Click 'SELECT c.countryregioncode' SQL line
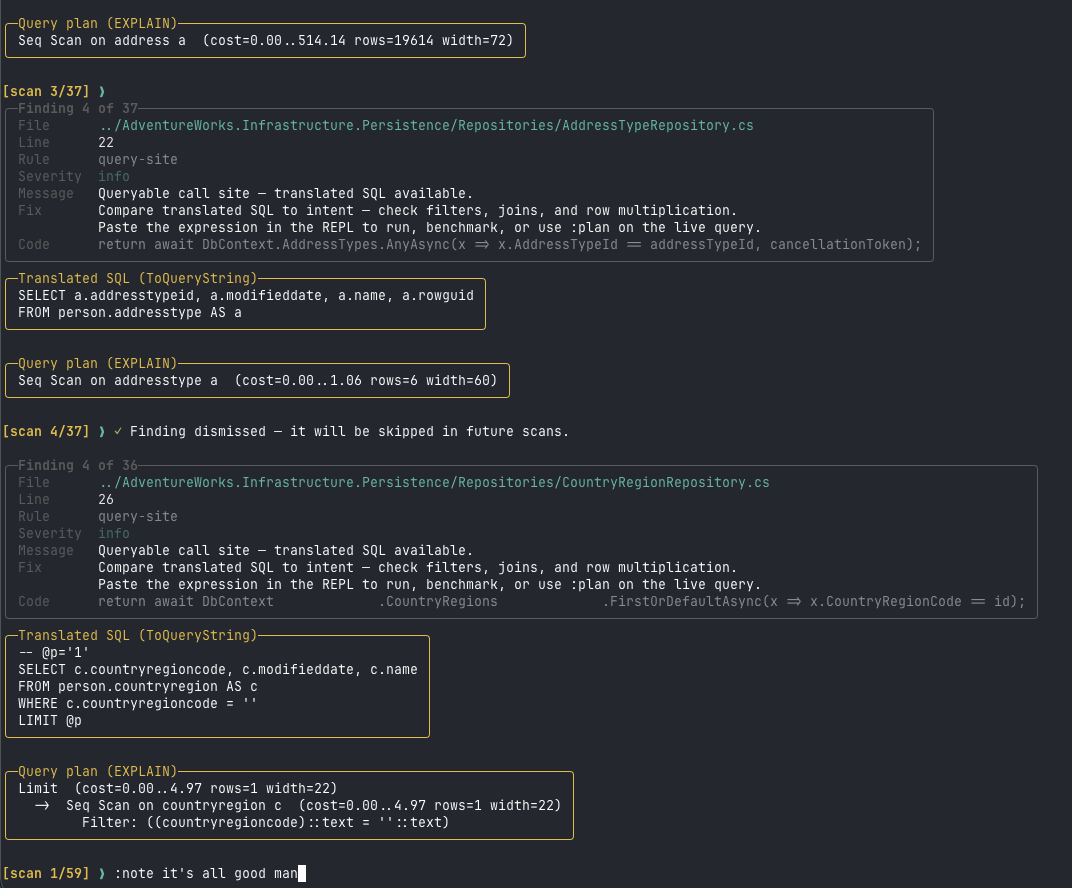 click(218, 670)
